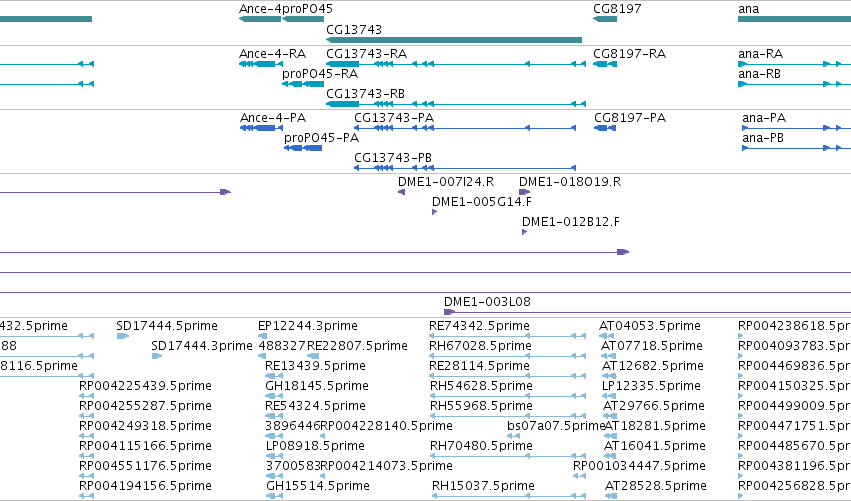
Task: Click the RP001034447.5prime EST label
Action: coord(639,466)
